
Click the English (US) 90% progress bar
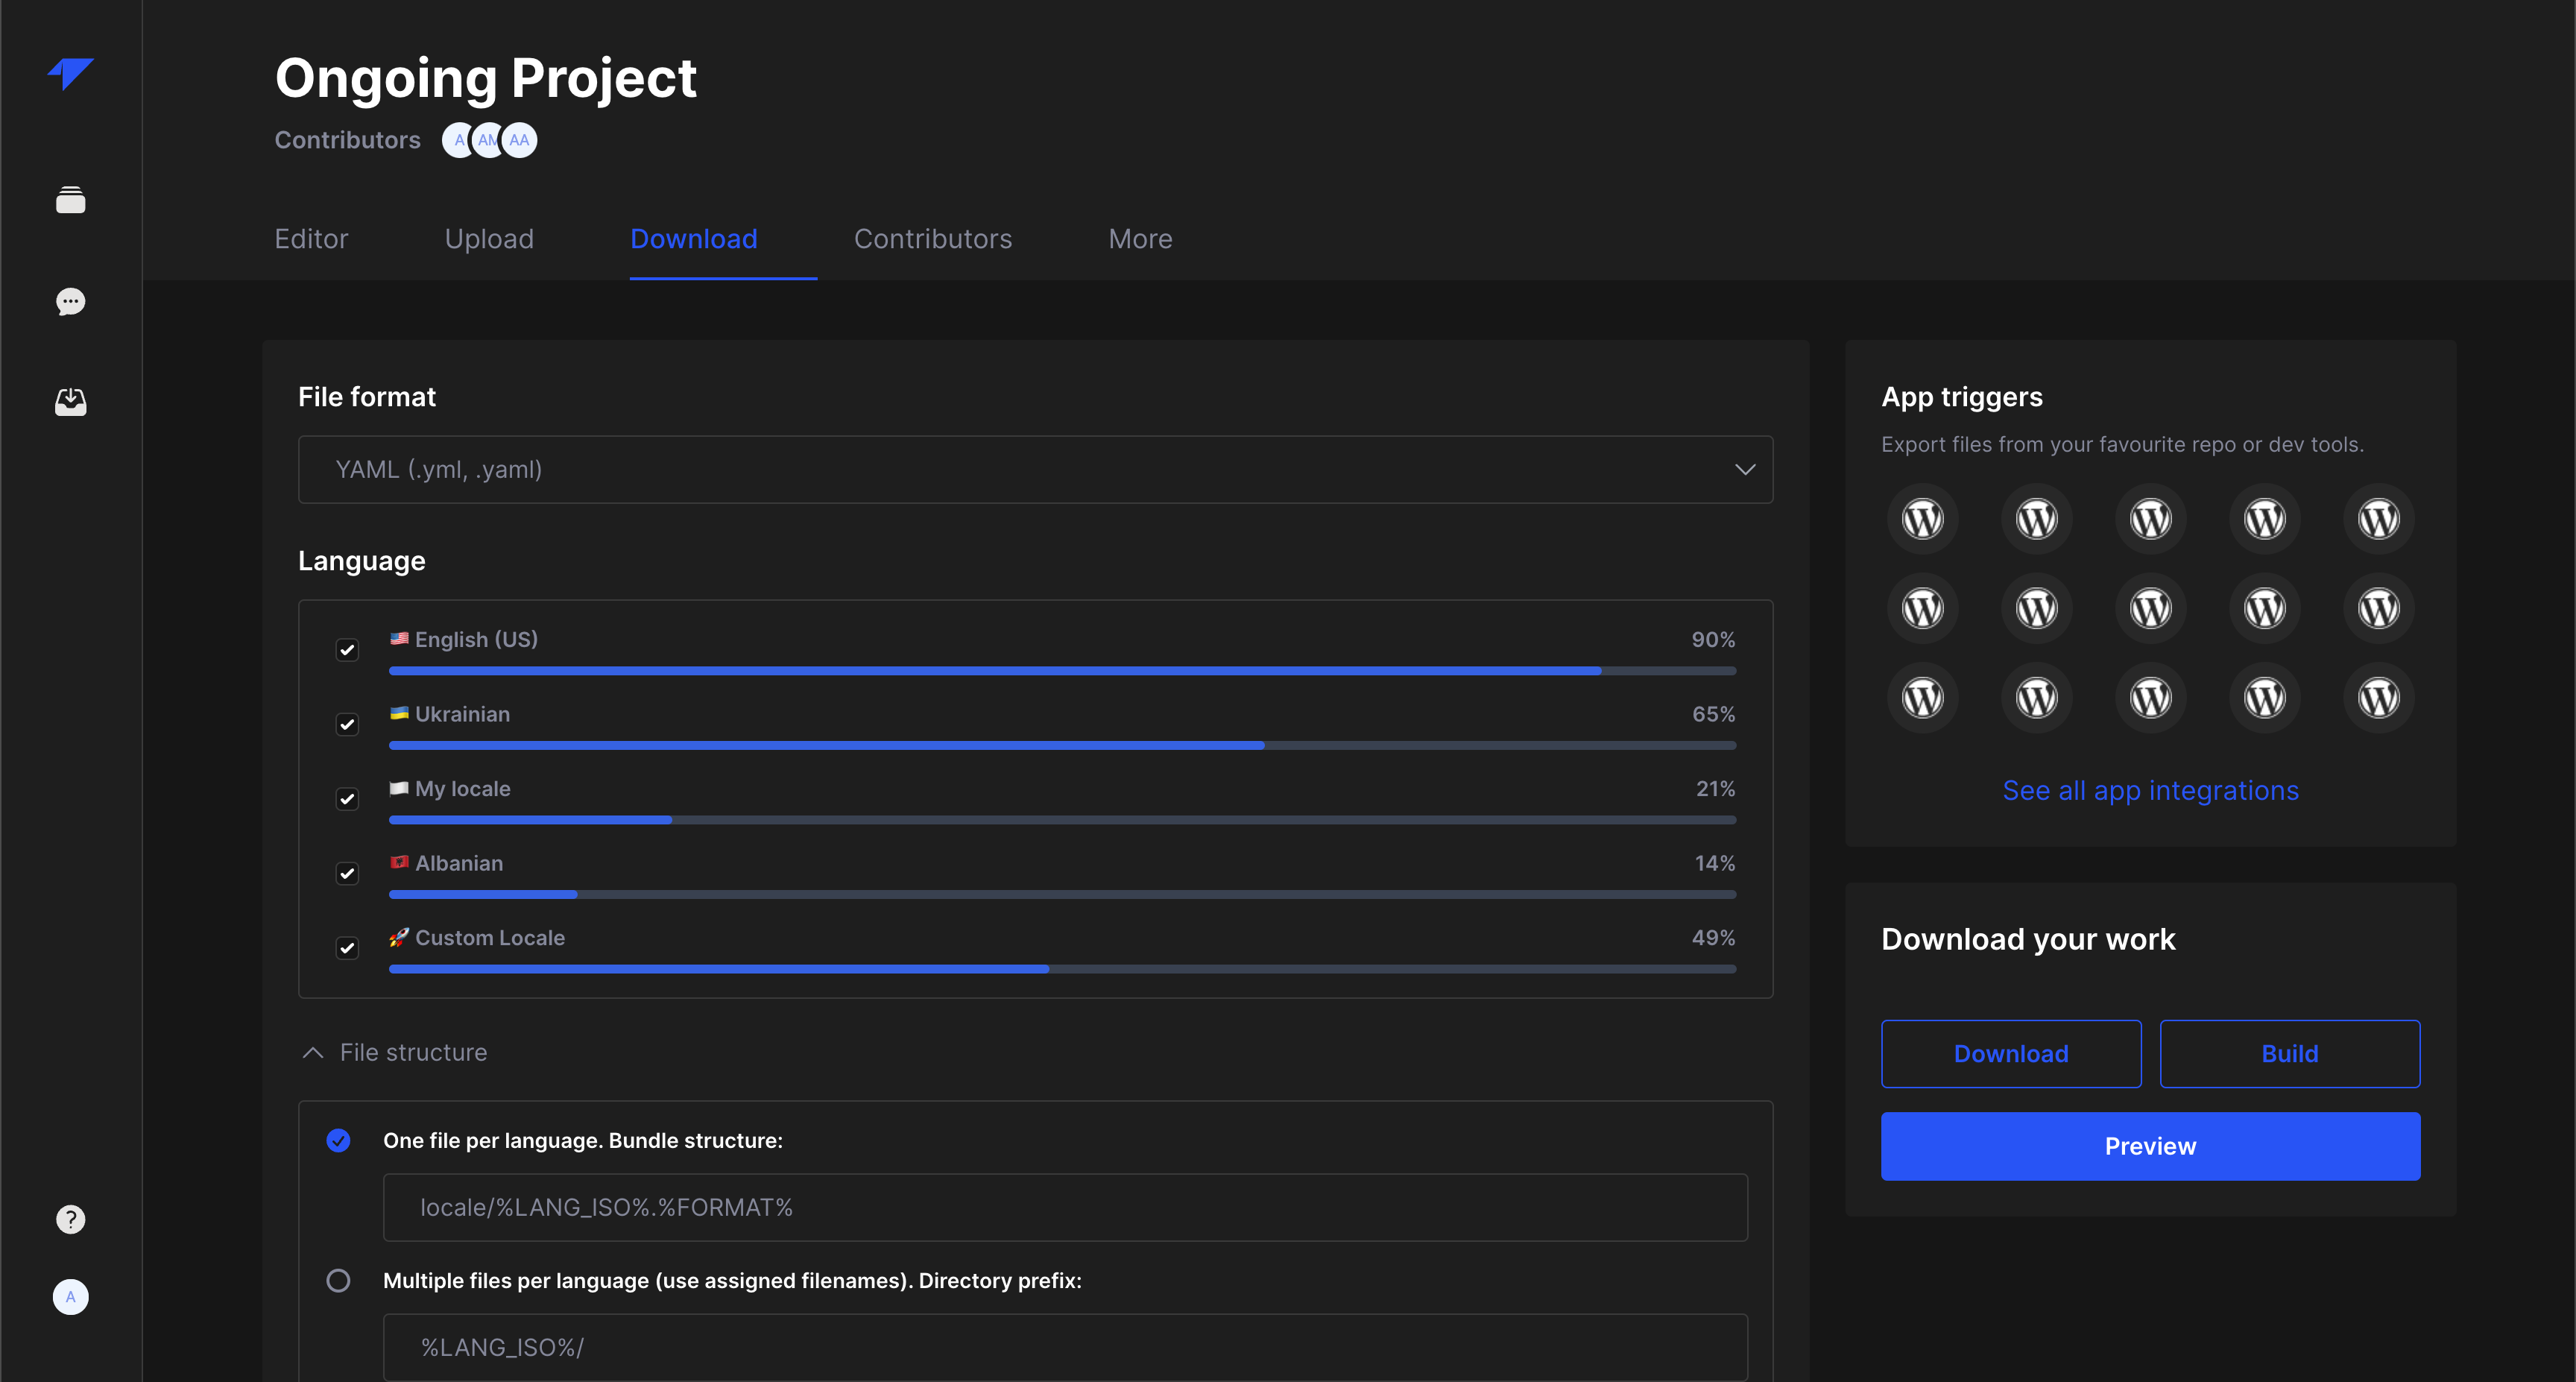(1062, 671)
